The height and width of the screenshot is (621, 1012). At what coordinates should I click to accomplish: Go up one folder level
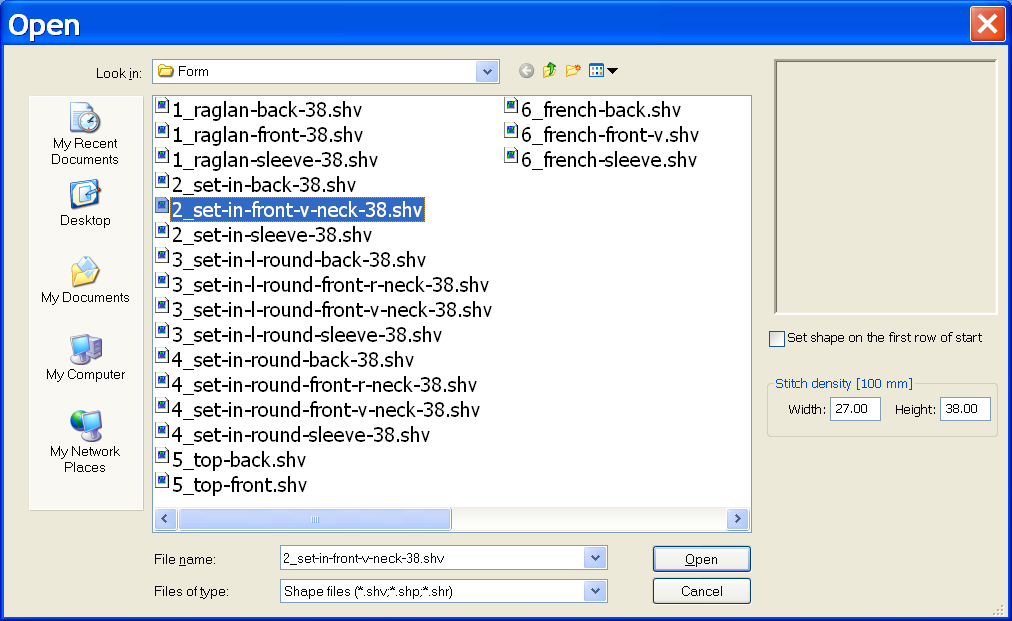pyautogui.click(x=550, y=71)
